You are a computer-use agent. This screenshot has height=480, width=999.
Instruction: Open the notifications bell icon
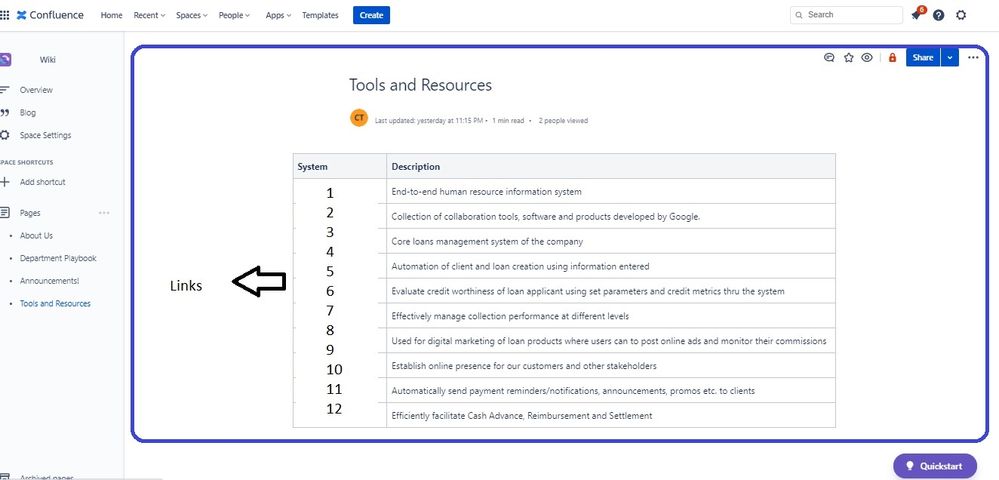click(916, 15)
